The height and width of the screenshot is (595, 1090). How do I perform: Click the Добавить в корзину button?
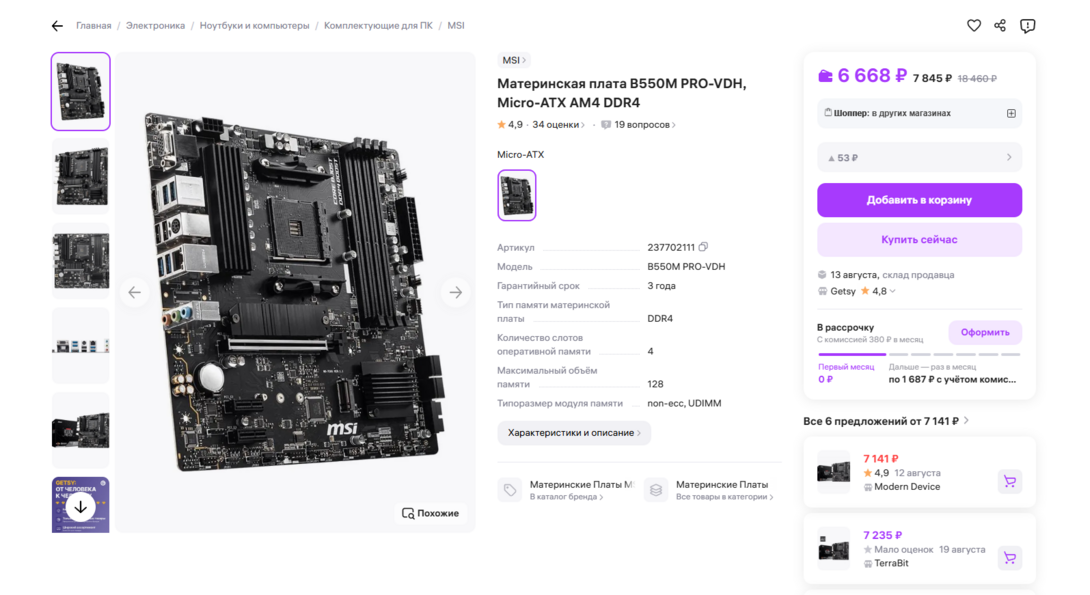pos(919,200)
